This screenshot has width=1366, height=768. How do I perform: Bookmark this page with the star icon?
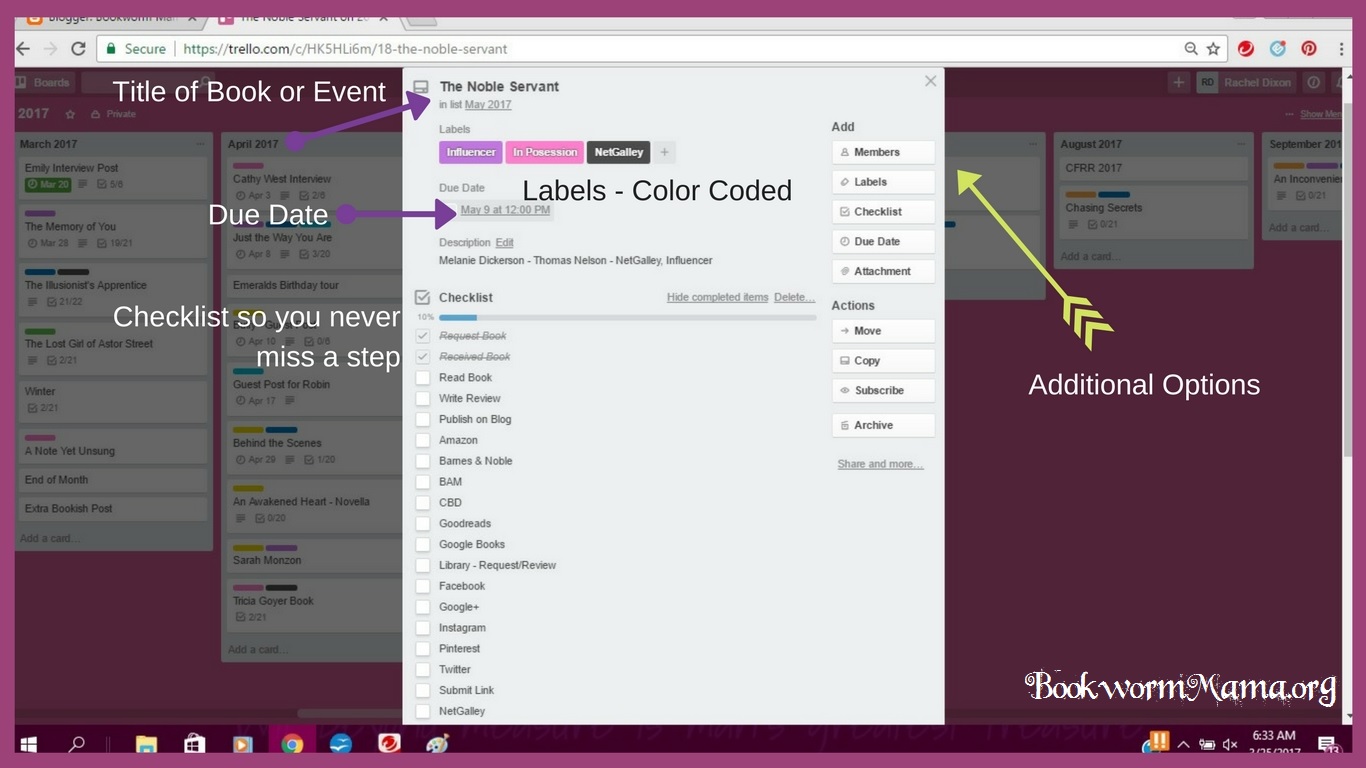tap(1213, 48)
